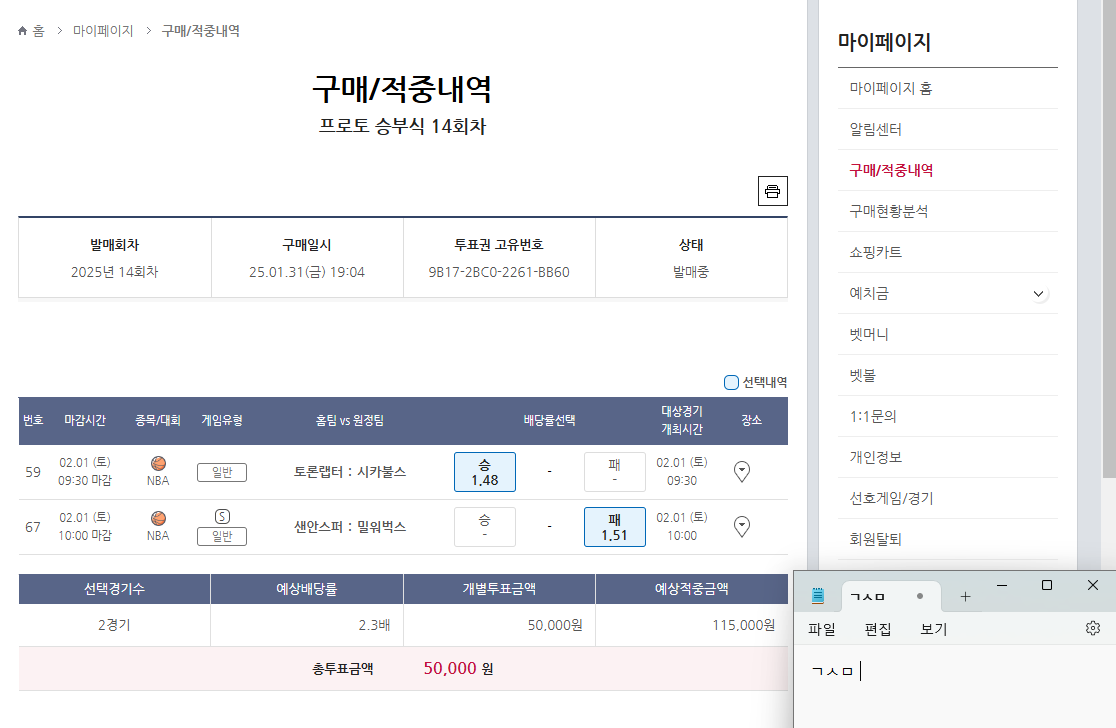Click basketball icon for game 67
This screenshot has width=1116, height=728.
[x=158, y=518]
